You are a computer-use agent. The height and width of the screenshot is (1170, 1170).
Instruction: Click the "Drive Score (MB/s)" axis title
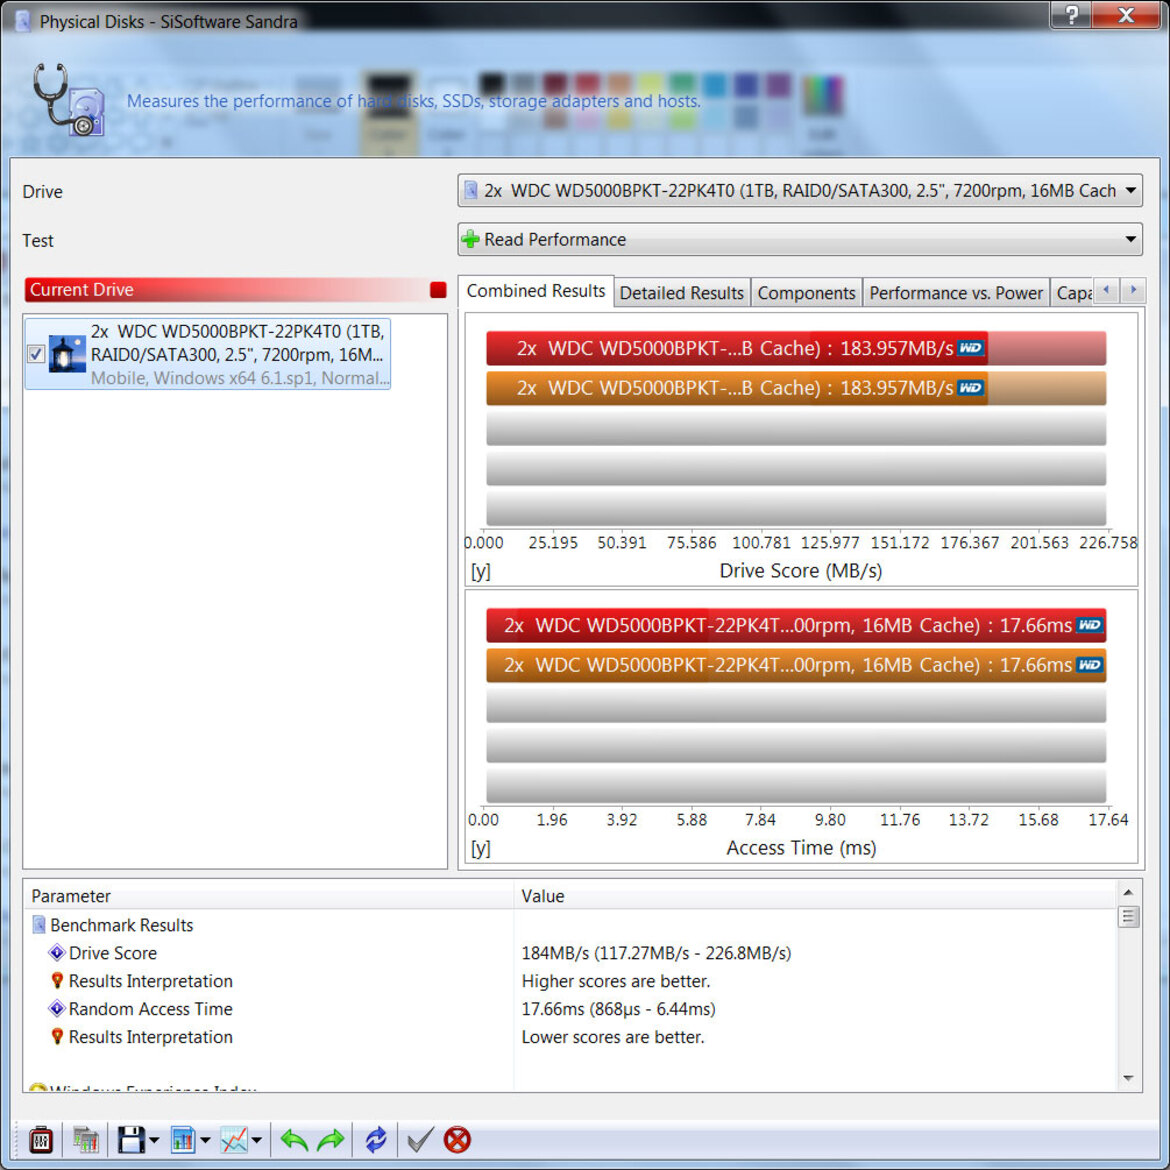[x=801, y=571]
